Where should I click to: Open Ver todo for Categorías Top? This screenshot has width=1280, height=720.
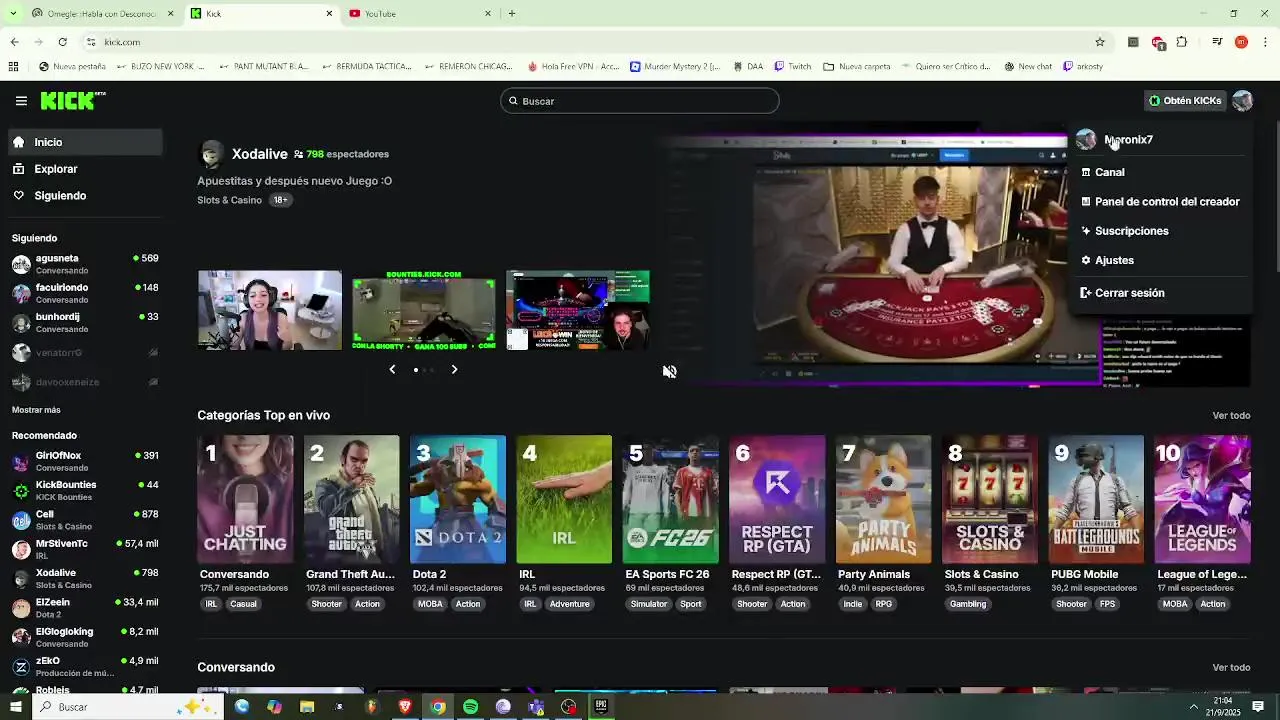(1231, 415)
